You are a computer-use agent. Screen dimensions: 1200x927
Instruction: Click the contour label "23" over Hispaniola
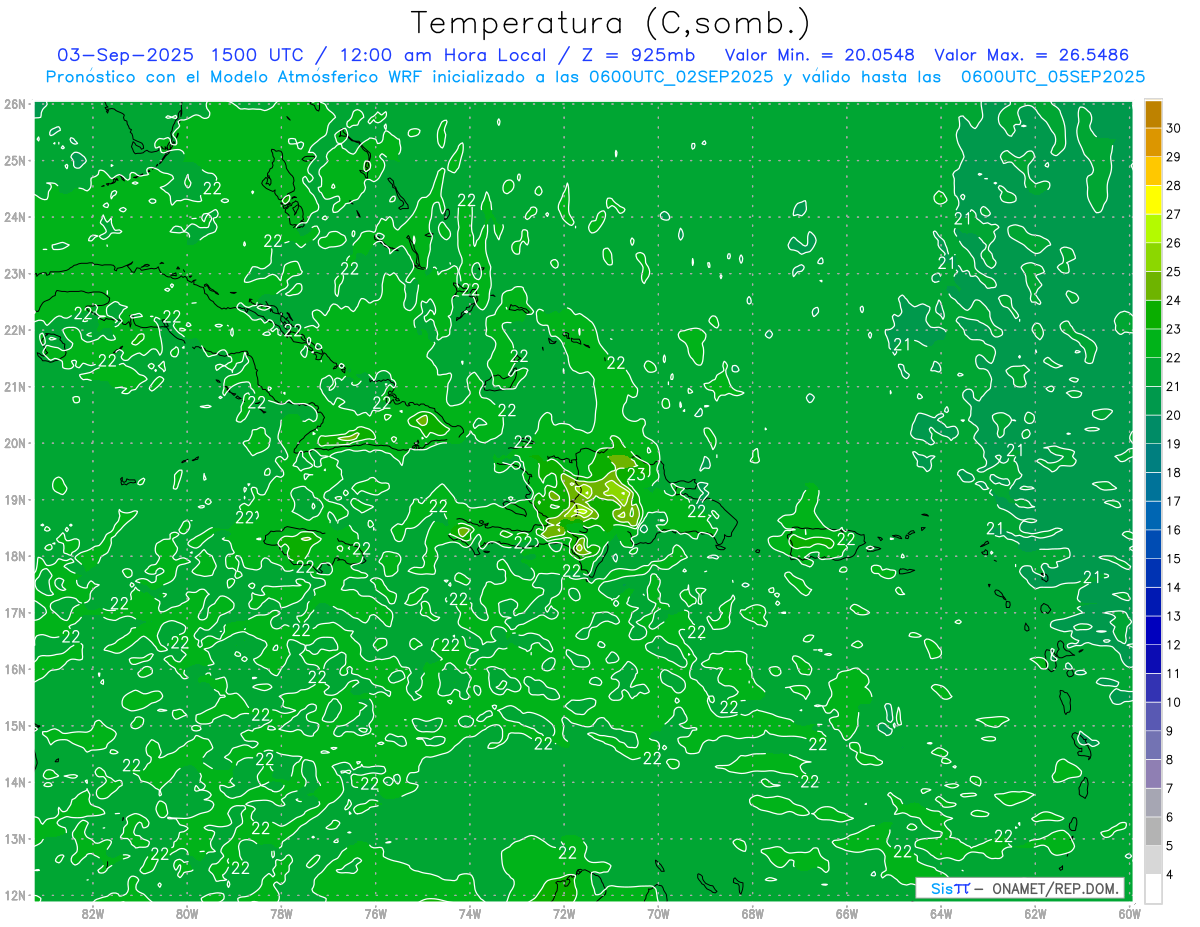tap(636, 474)
